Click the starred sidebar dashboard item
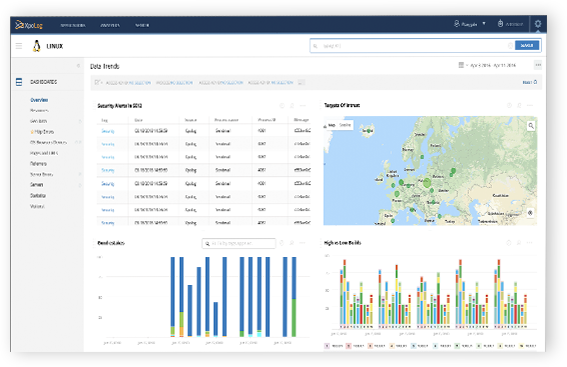Screen dimensions: 567x367 [42, 132]
